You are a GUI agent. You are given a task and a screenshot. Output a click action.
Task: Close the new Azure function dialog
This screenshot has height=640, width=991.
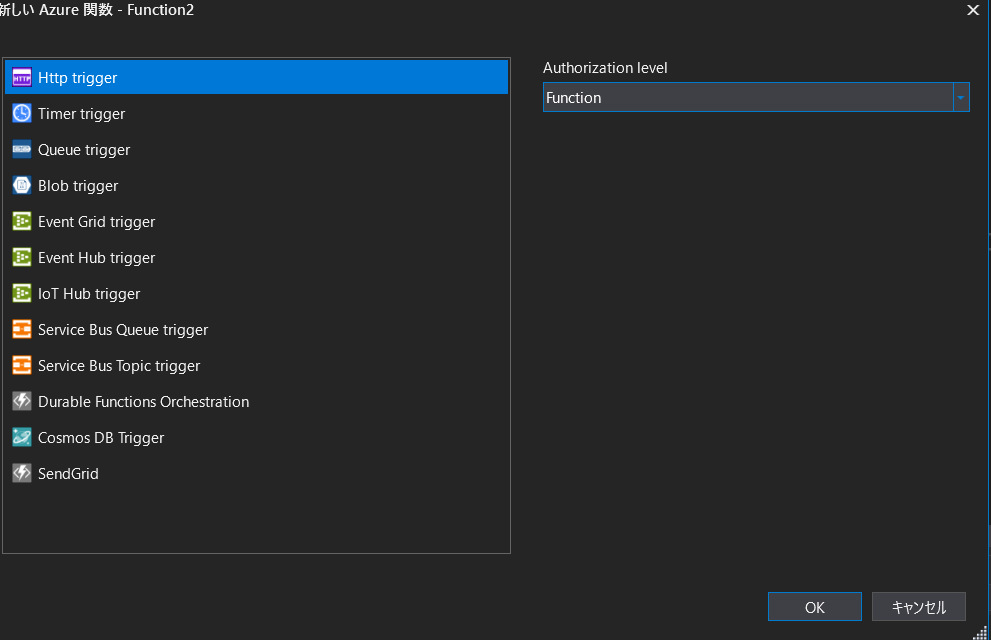(973, 10)
